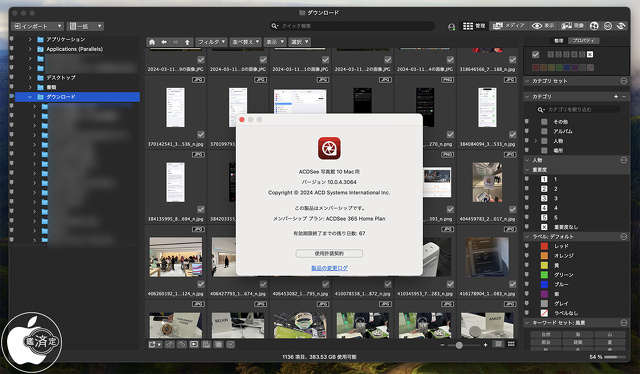Screen dimensions: 640x374
Task: Toggle the 人物 category checkbox
Action: [x=544, y=141]
